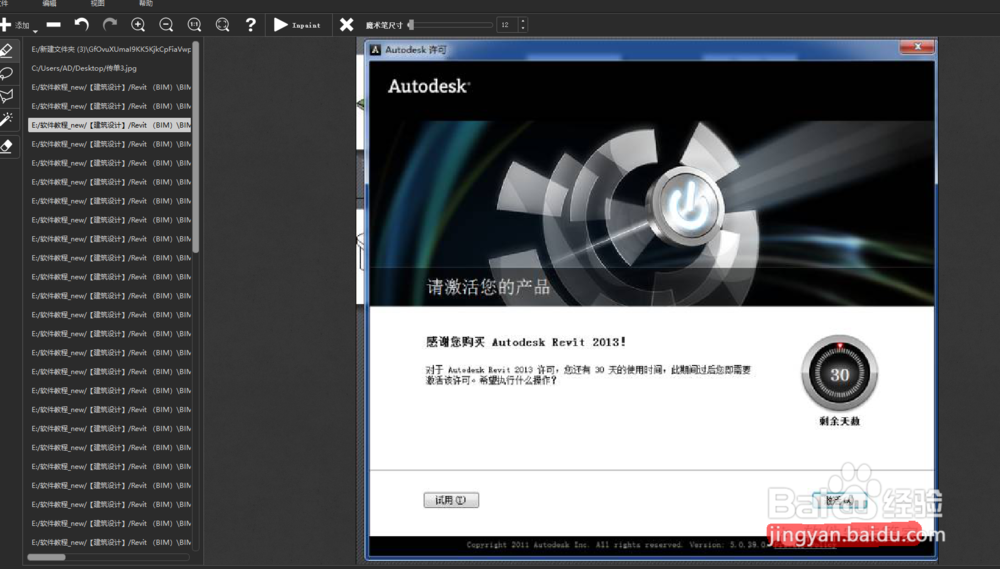Open help via the question mark icon
This screenshot has height=569, width=1000.
point(251,24)
